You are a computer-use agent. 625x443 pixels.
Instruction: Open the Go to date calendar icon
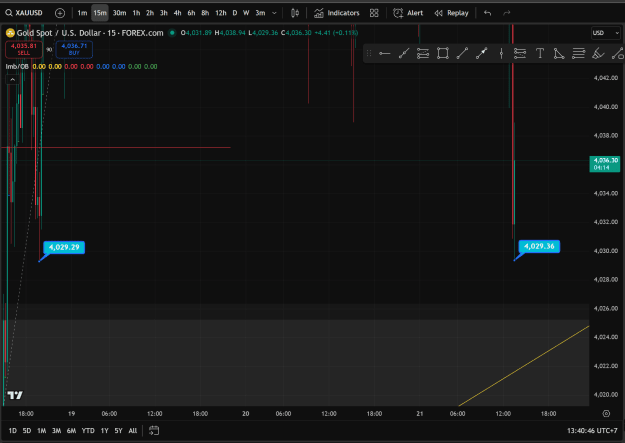pos(154,431)
